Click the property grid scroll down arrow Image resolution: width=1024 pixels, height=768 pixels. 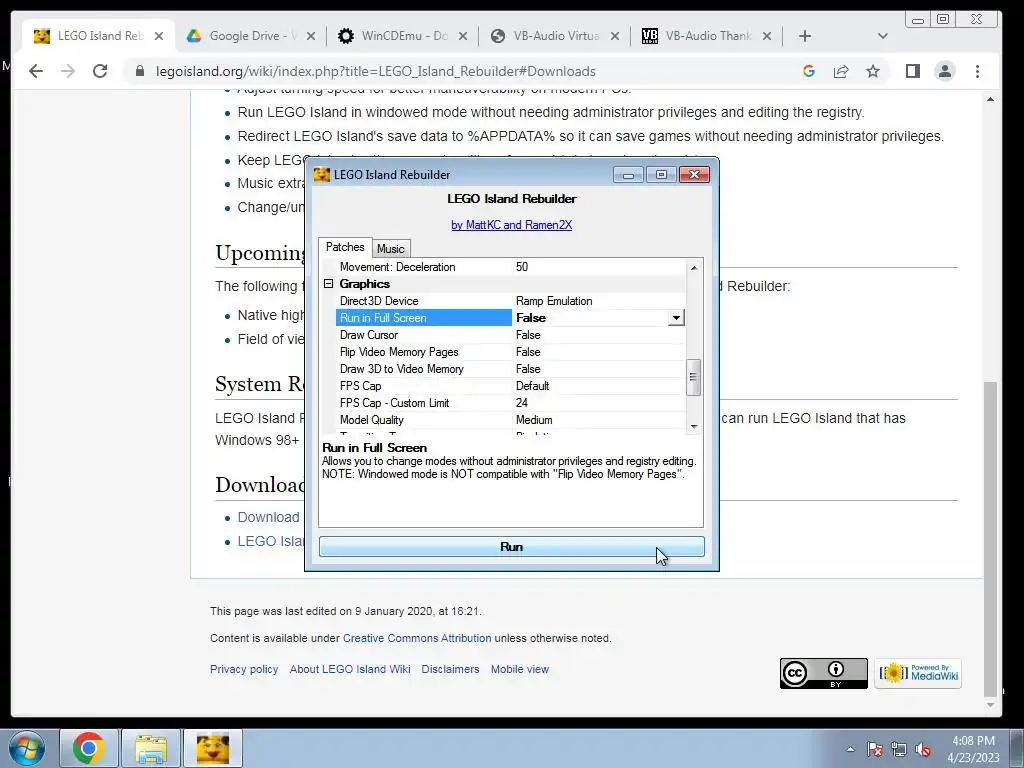point(694,426)
